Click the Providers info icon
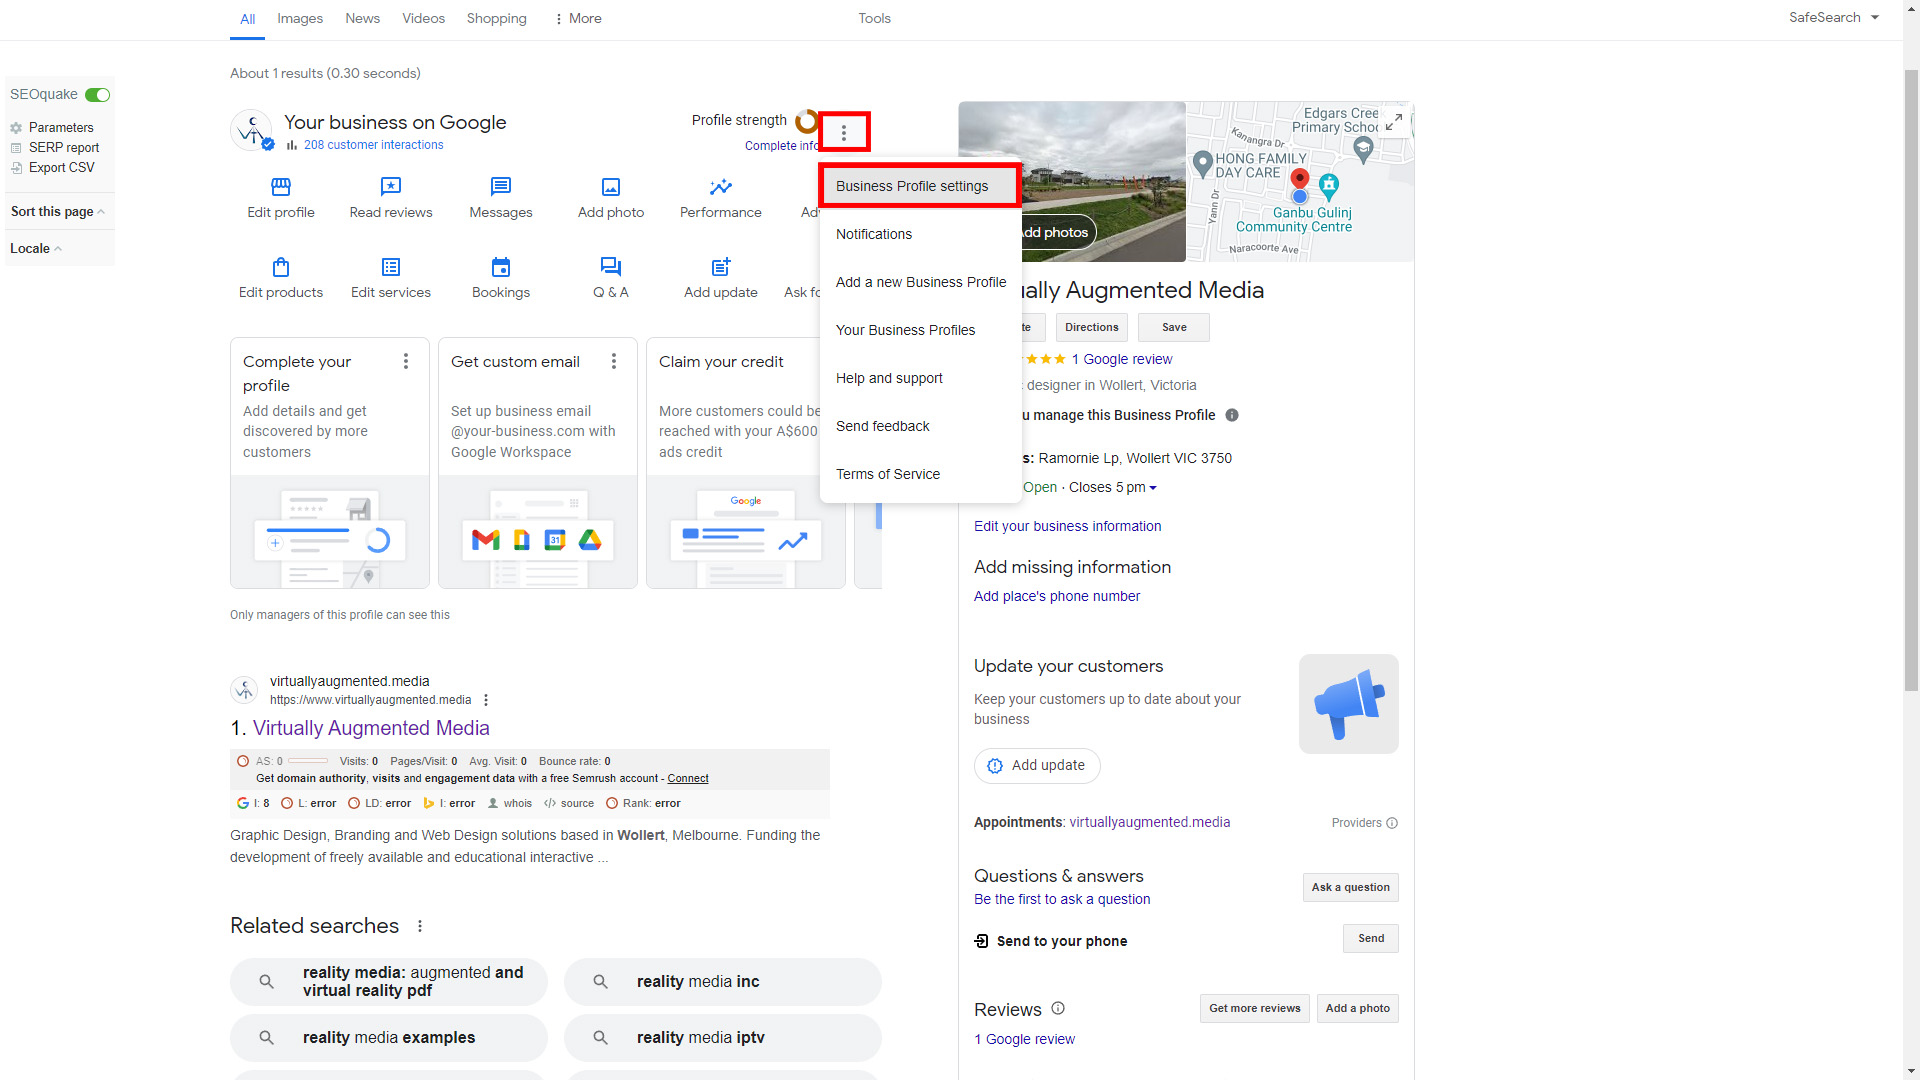Screen dimensions: 1920x1080 [x=1392, y=823]
